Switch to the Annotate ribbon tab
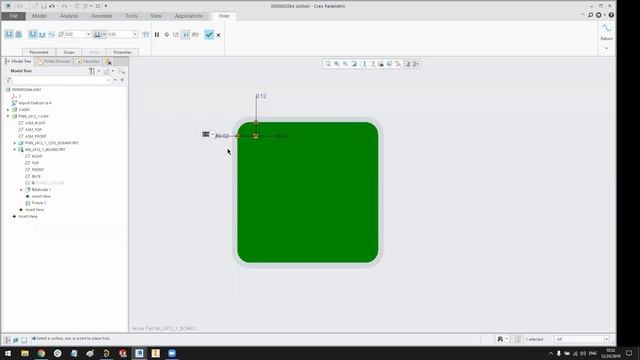640x360 pixels. 102,16
